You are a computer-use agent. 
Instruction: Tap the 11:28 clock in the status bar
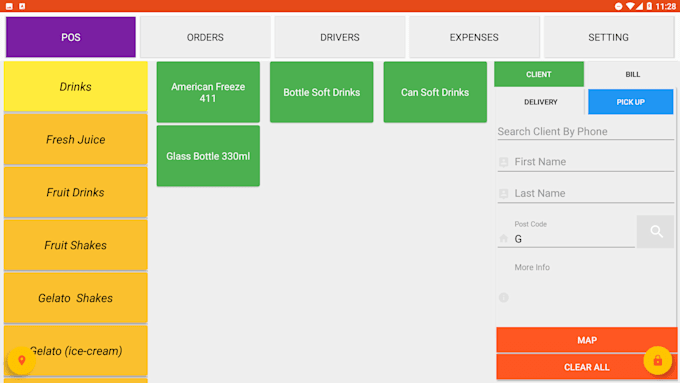click(x=665, y=6)
